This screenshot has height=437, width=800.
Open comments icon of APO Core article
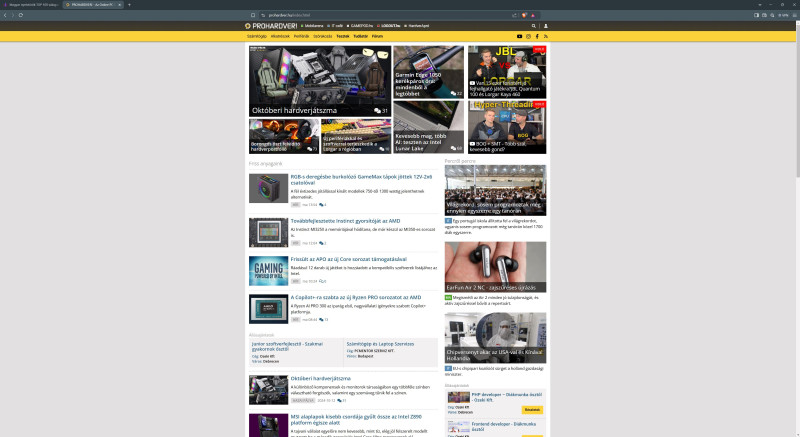[x=322, y=281]
